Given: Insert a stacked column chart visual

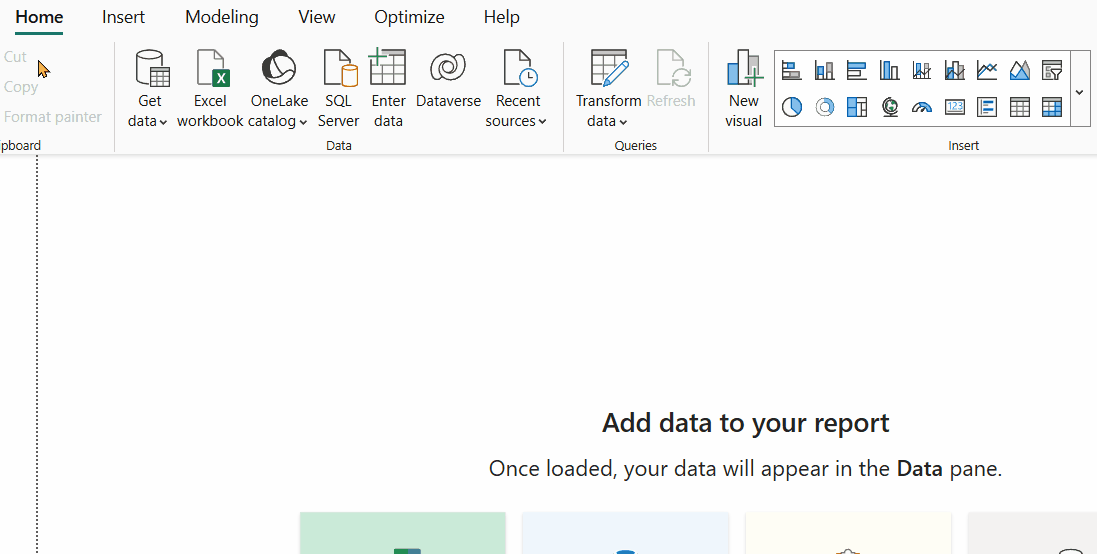Looking at the screenshot, I should click(x=824, y=70).
